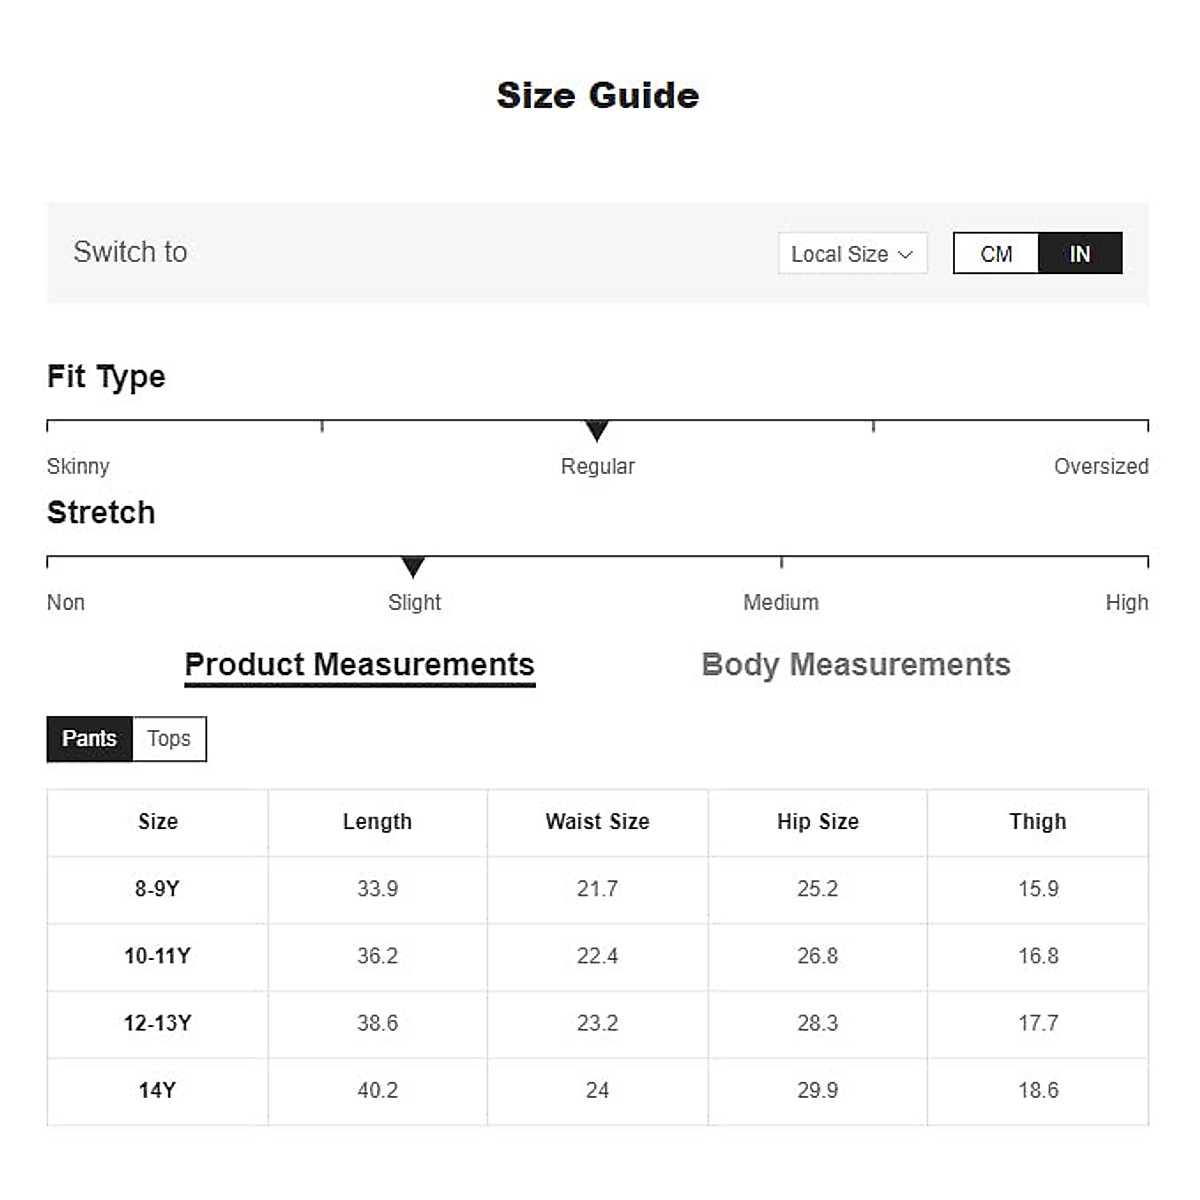
Task: Click the Waist Size column header
Action: pos(597,822)
